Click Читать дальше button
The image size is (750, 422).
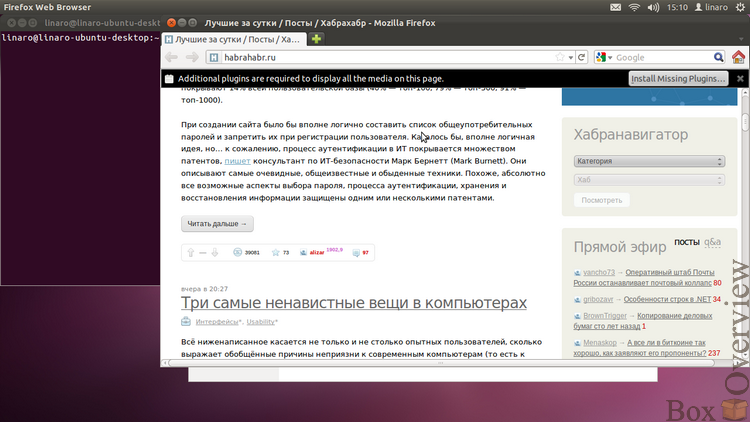click(217, 223)
